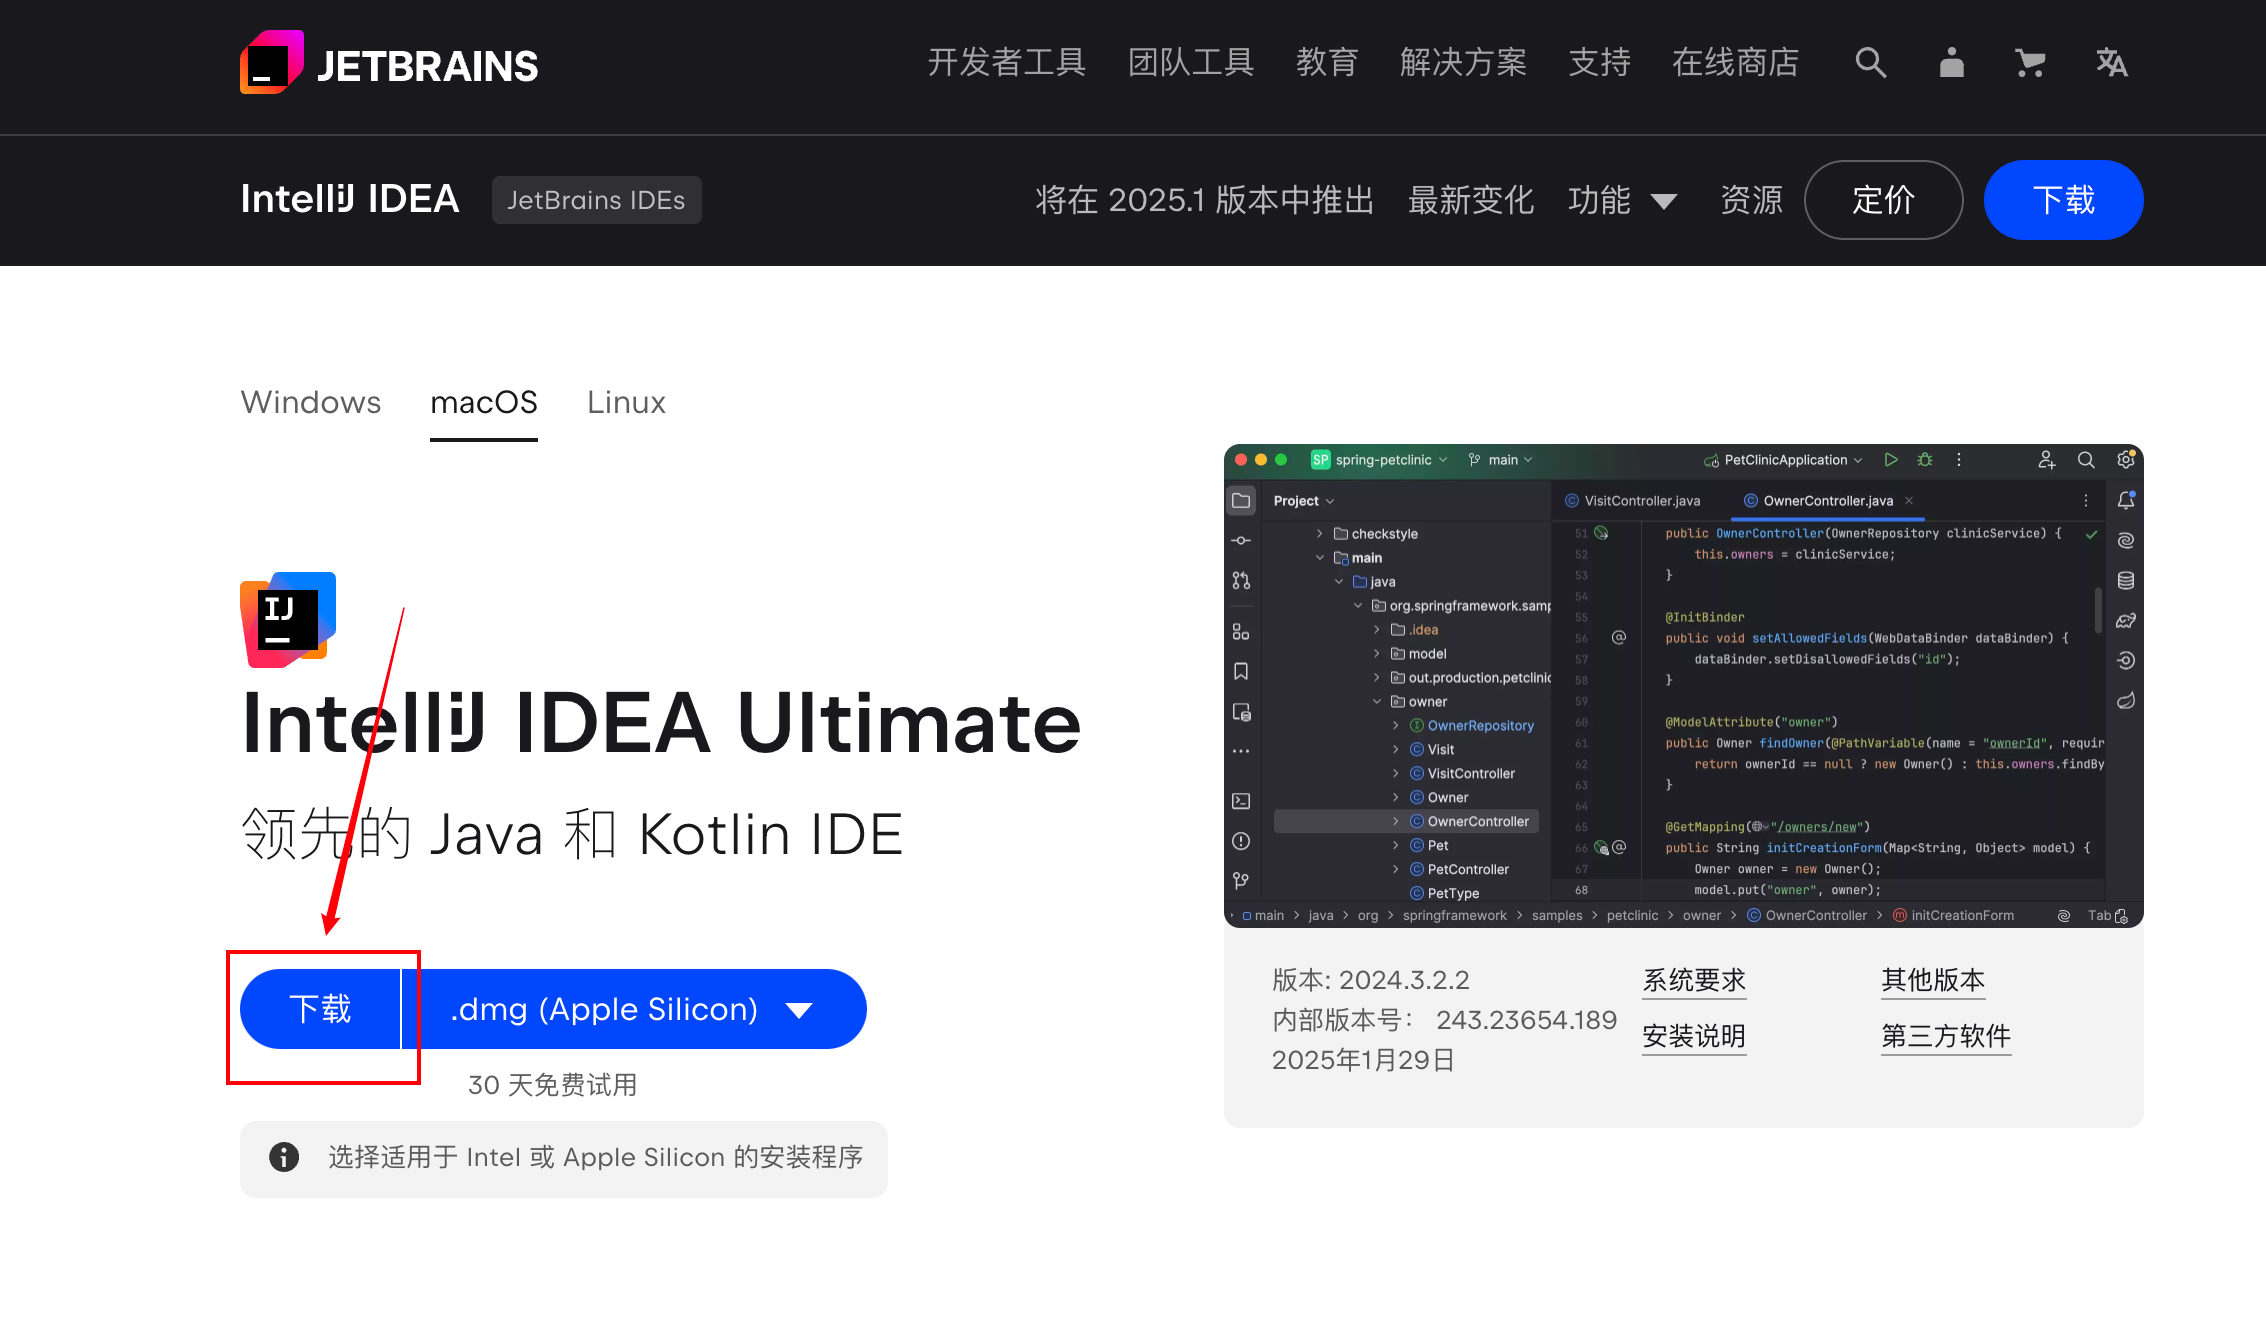Click the run triangle in IDE preview

click(x=1890, y=460)
